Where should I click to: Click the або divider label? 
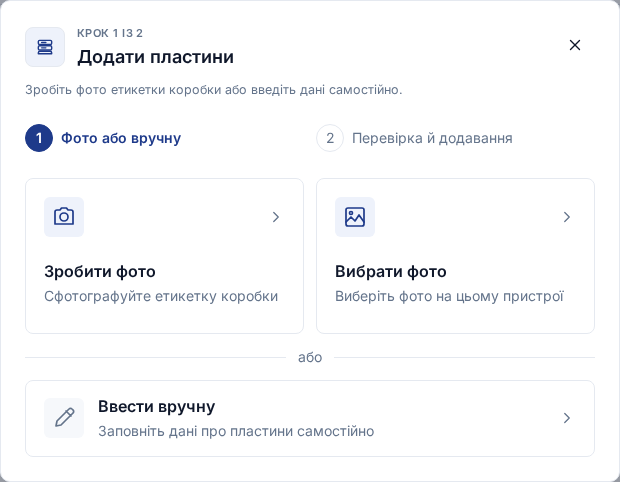tap(310, 357)
